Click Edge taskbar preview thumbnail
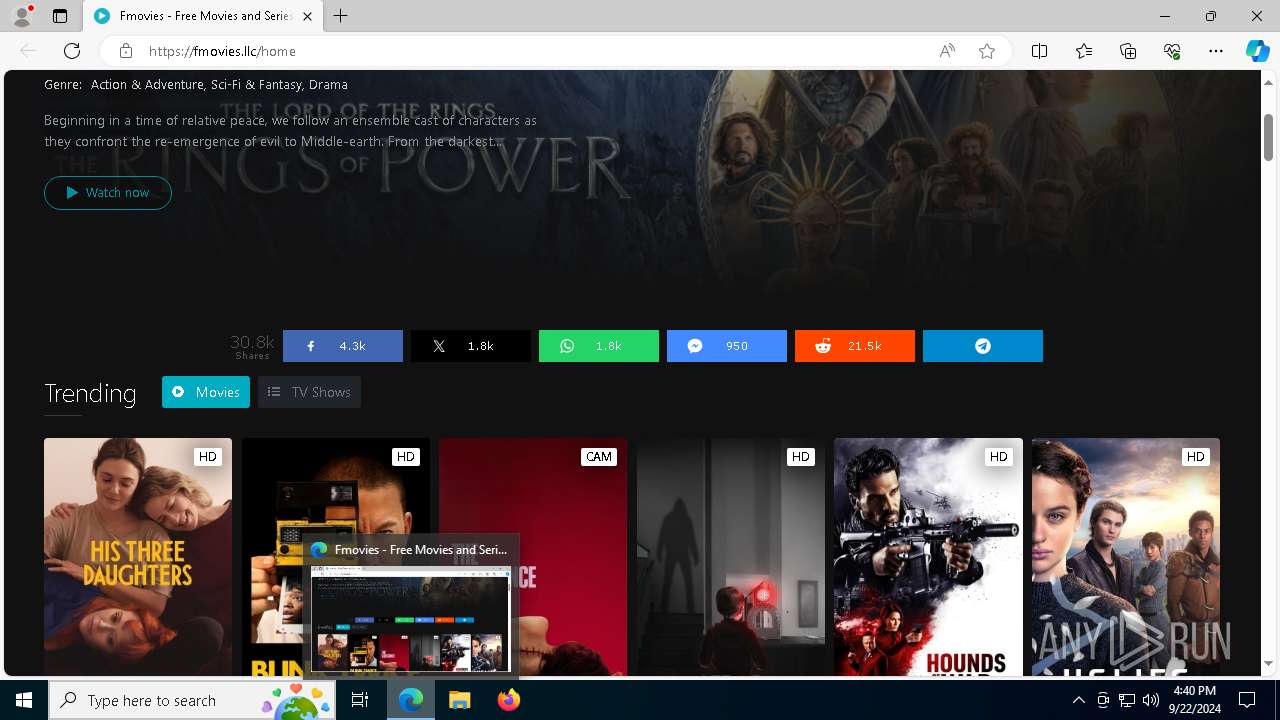 click(x=411, y=619)
